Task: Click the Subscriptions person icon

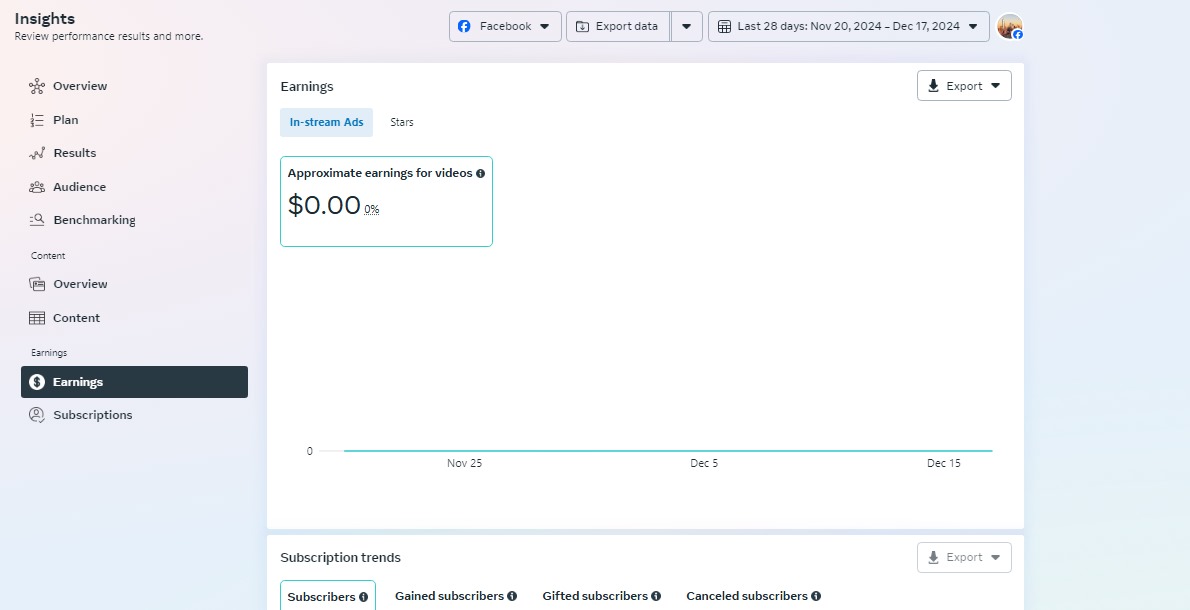Action: point(37,415)
